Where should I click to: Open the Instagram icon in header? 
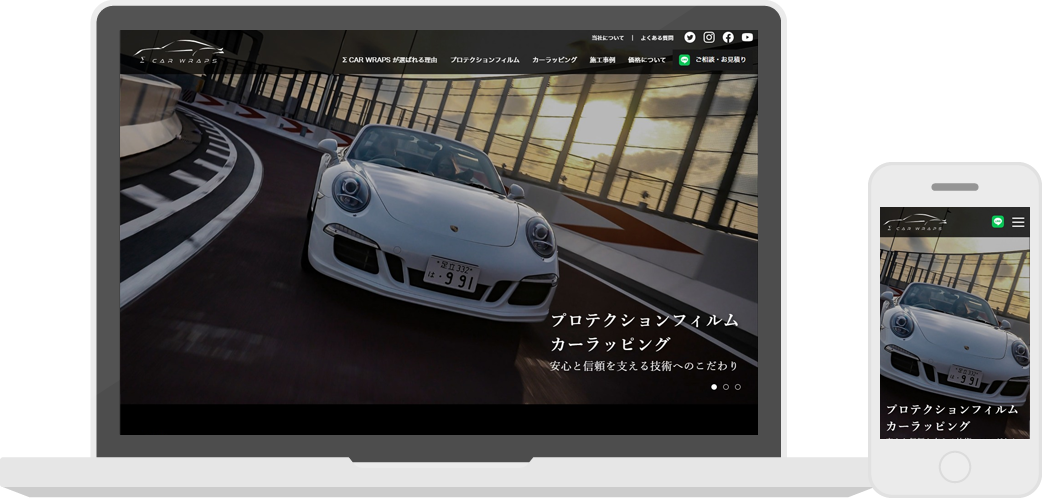click(709, 38)
